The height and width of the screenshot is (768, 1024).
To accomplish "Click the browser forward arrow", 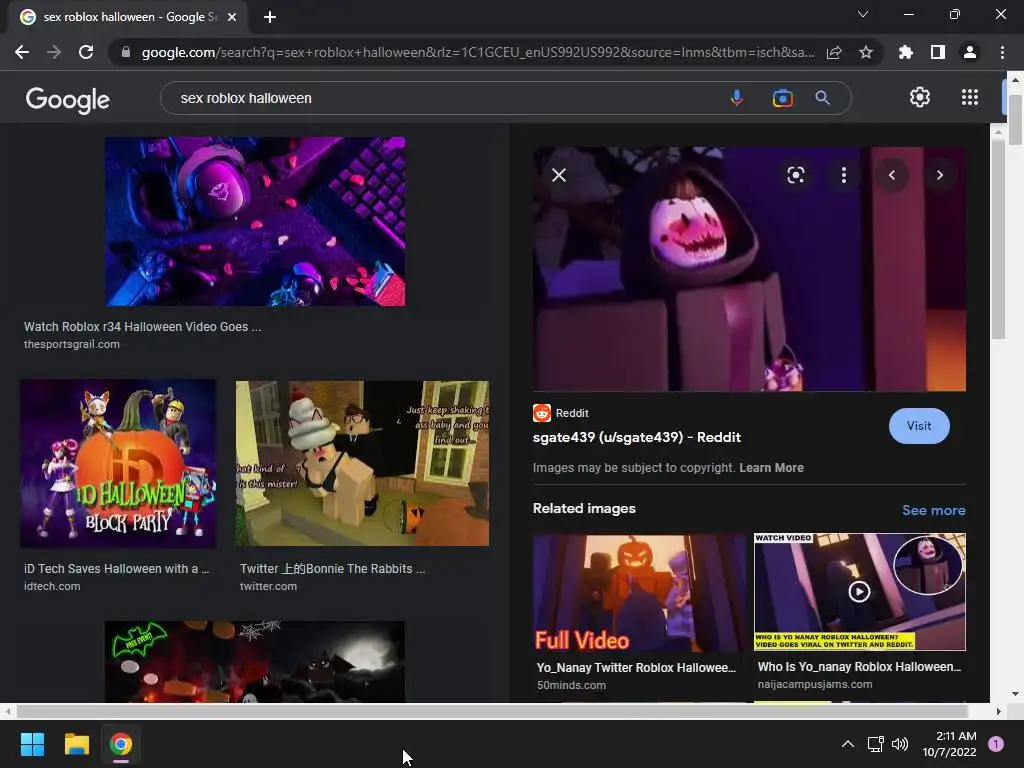I will coord(54,52).
